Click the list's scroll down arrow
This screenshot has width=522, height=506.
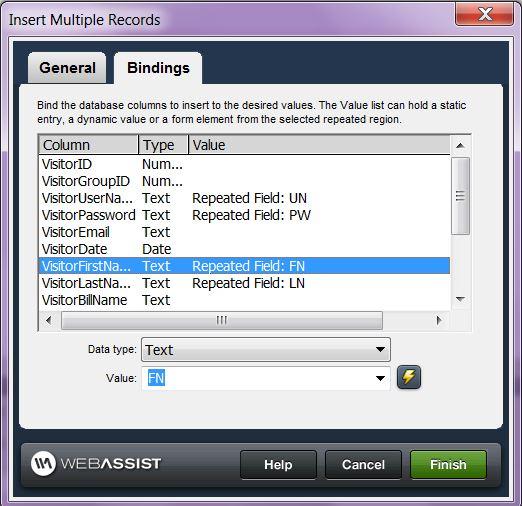coord(460,299)
